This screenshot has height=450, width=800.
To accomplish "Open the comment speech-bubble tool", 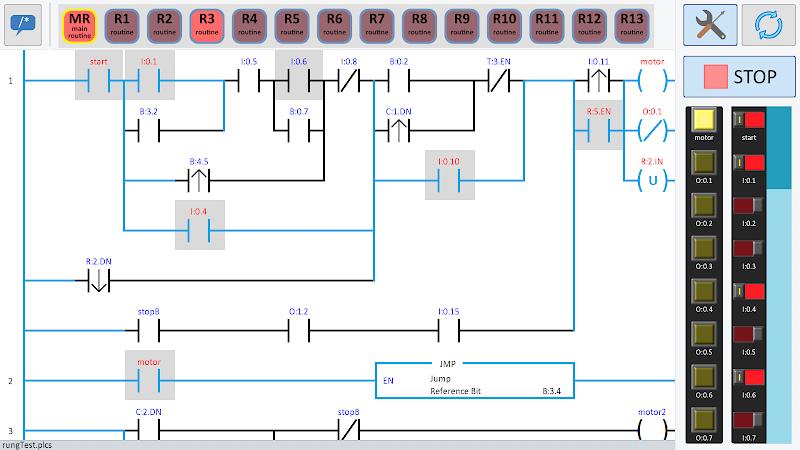I will 23,25.
